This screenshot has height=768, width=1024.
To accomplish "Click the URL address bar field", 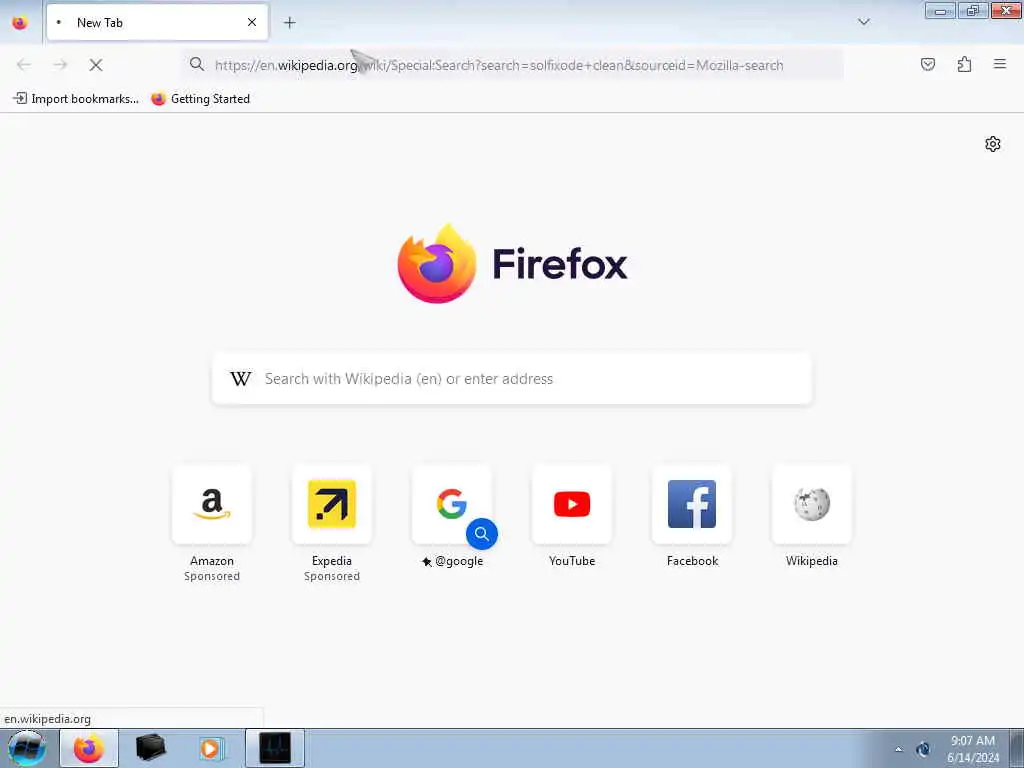I will pyautogui.click(x=513, y=65).
